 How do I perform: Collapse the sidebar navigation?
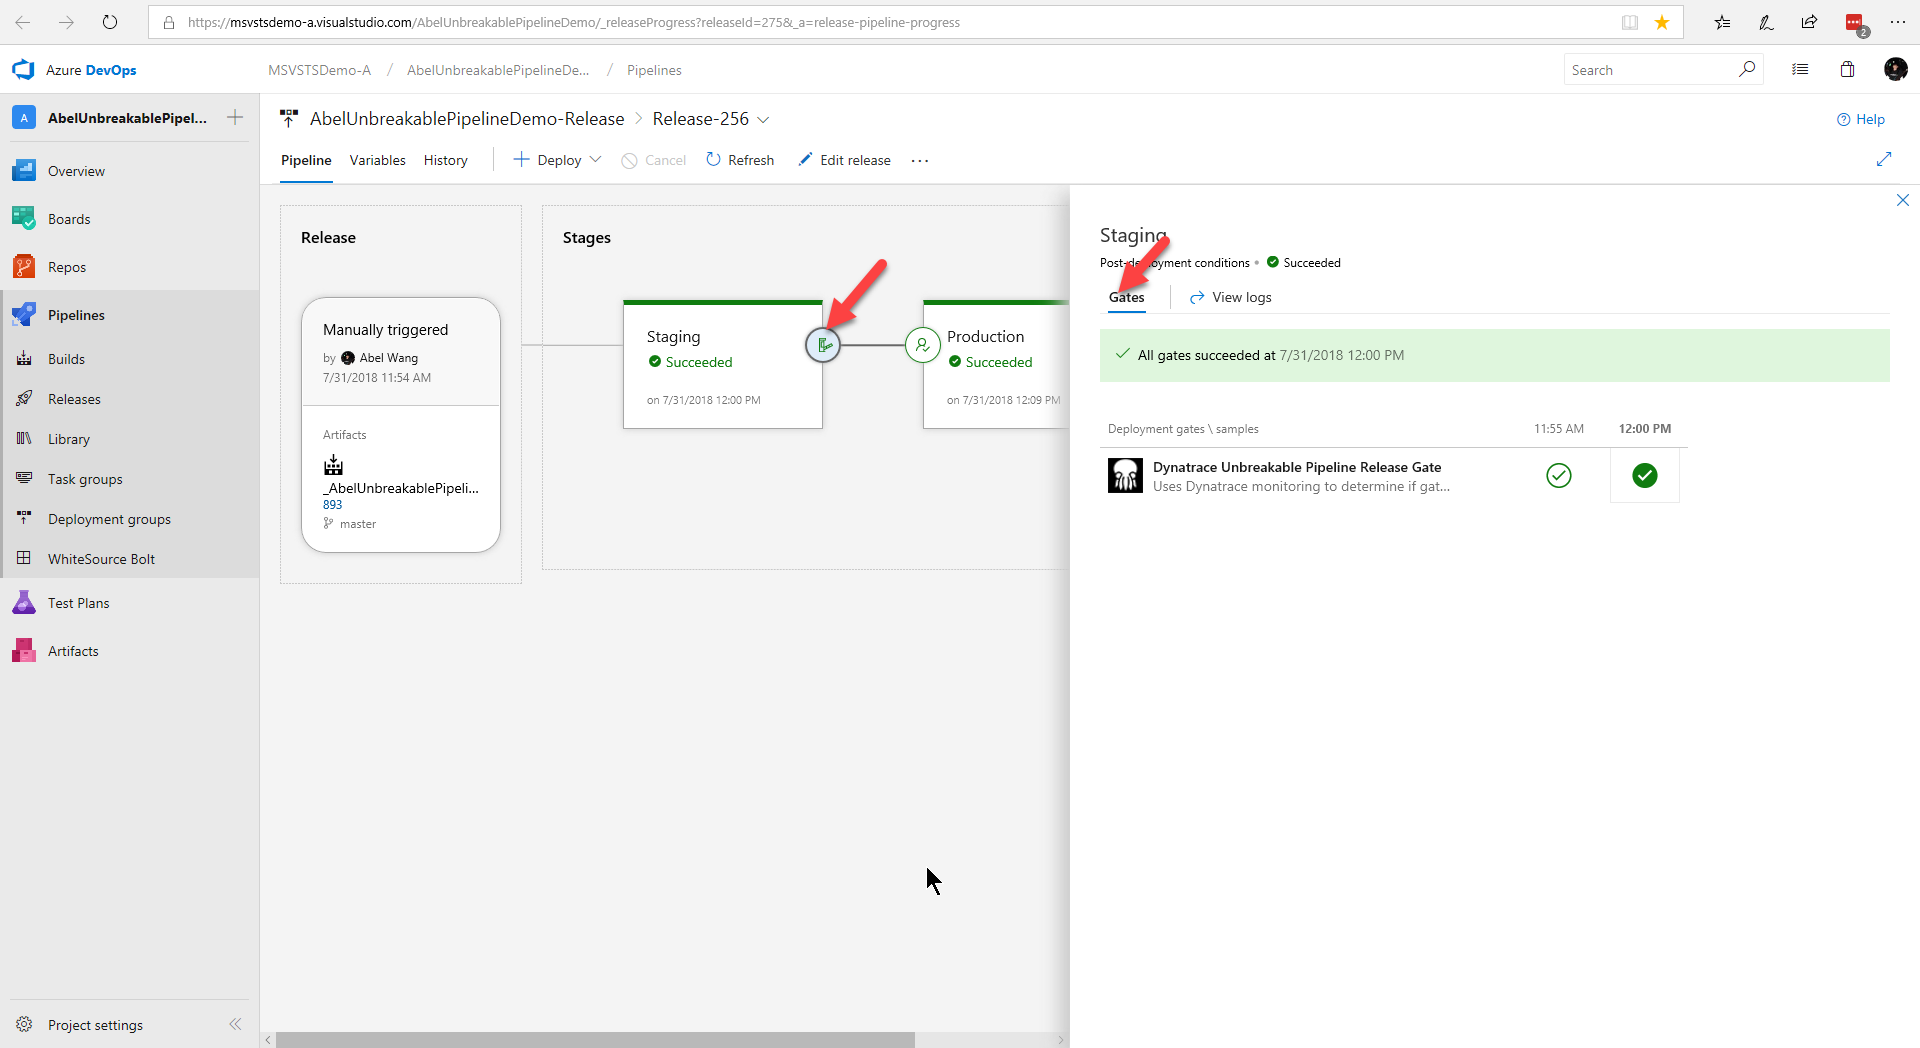pos(235,1024)
